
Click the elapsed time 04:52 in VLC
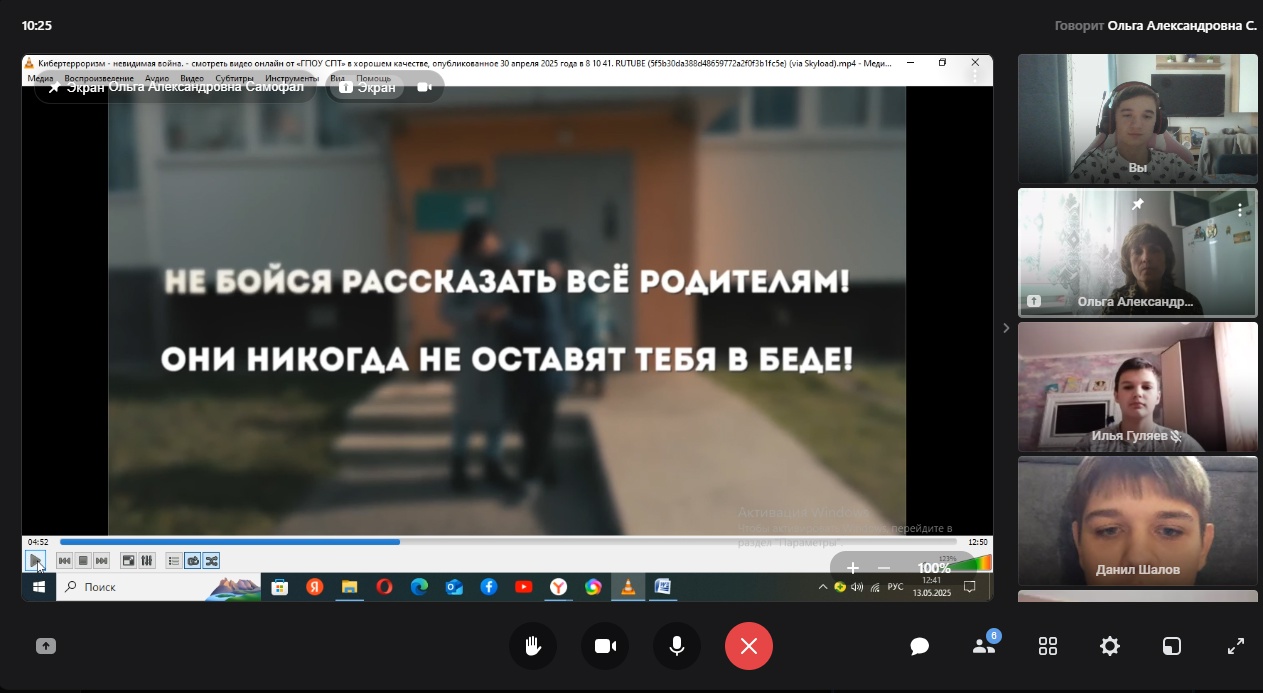38,542
